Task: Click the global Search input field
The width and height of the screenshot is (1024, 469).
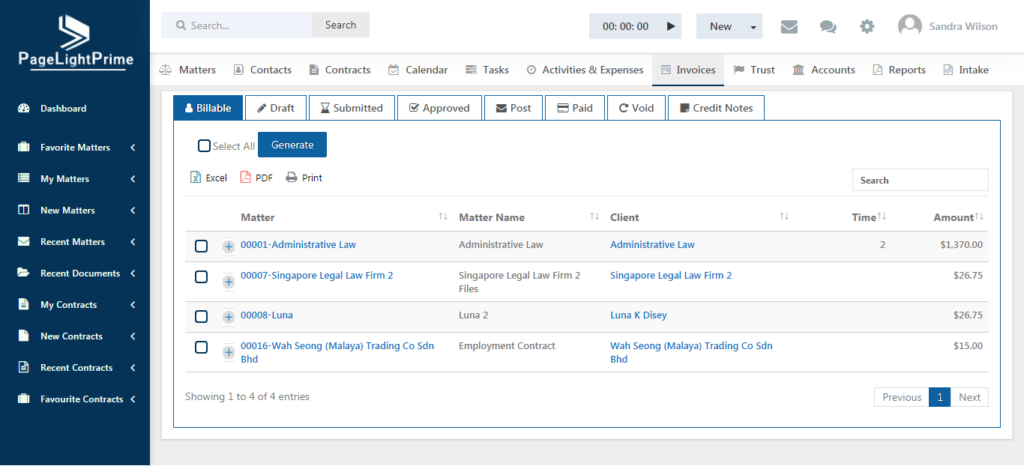Action: tap(236, 25)
